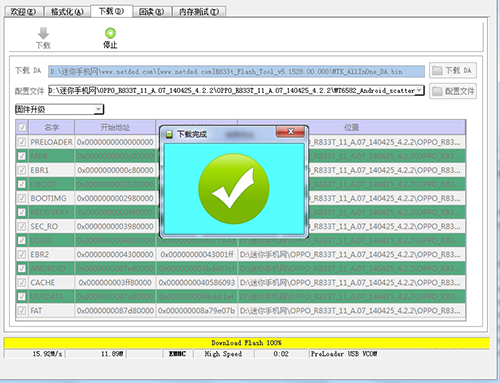
Task: Click the BOOTIMG name cell
Action: (52, 198)
